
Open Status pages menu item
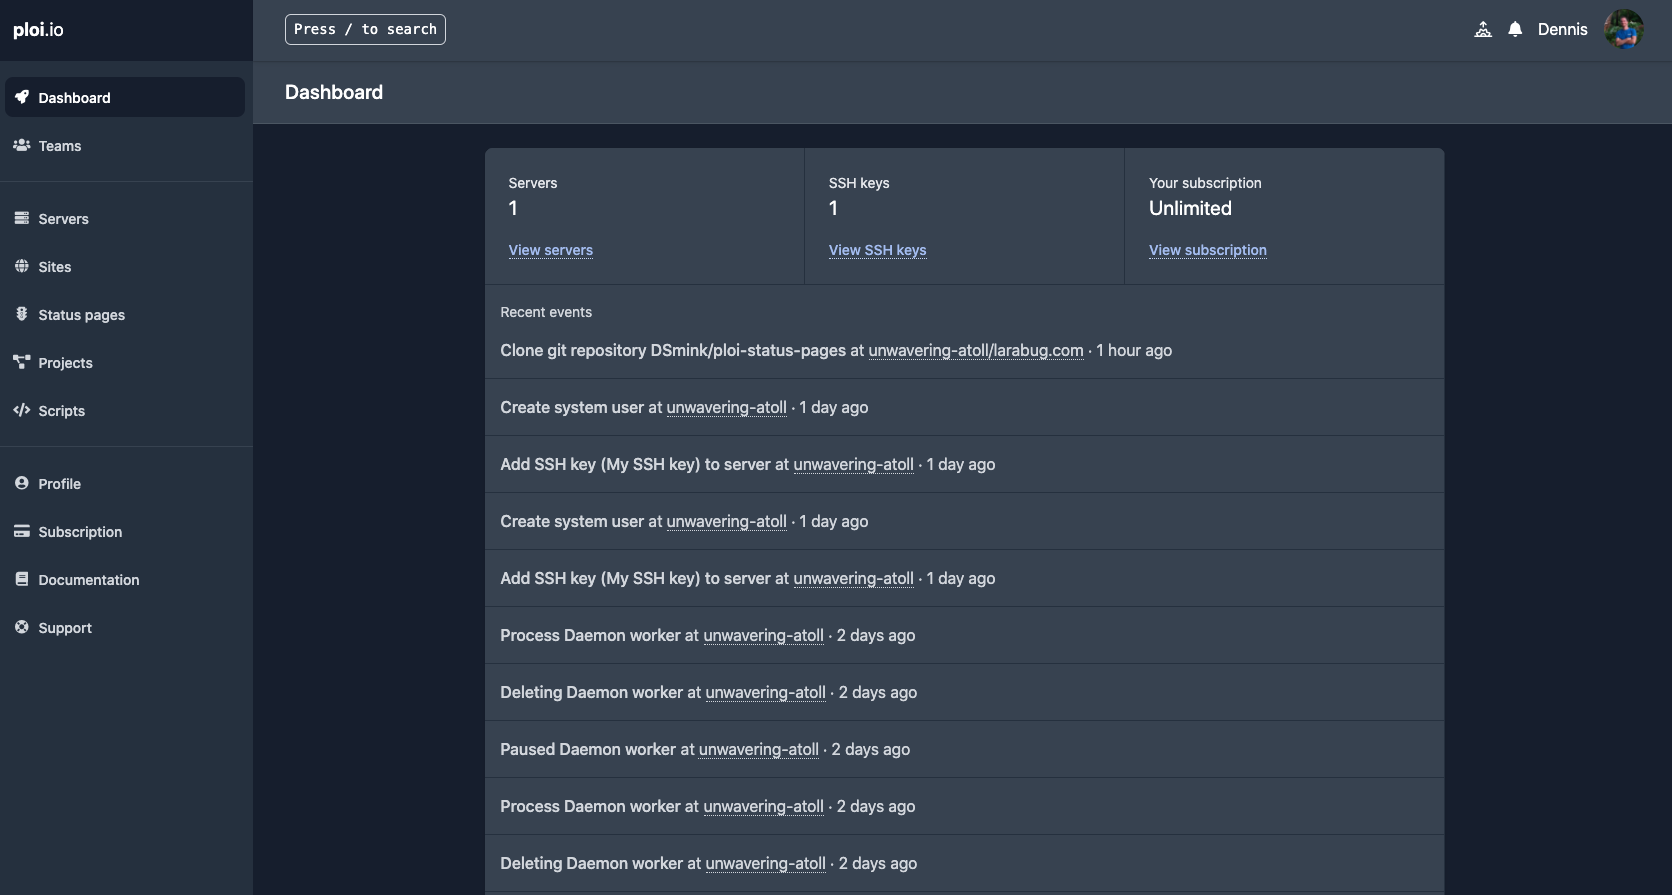tap(125, 315)
